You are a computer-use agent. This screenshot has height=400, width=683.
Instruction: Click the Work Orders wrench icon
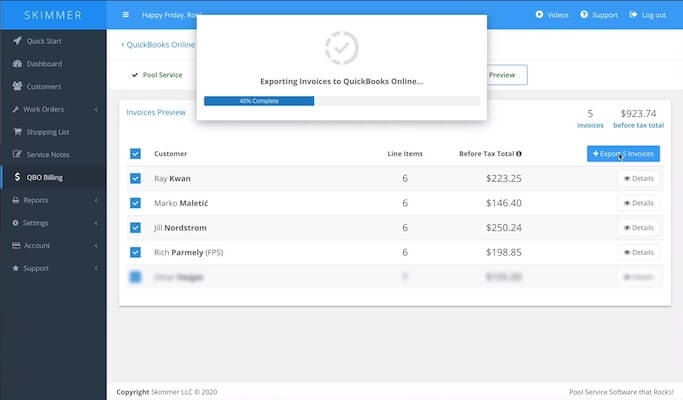(x=16, y=109)
